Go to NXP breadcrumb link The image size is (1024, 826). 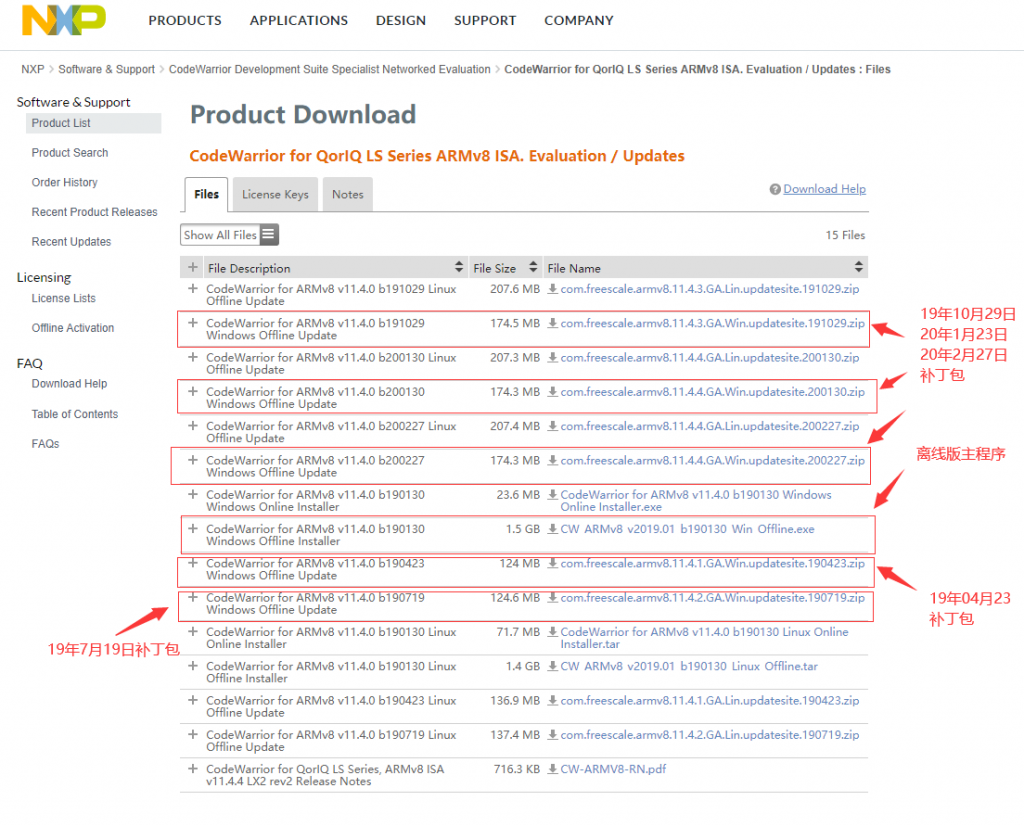tap(33, 69)
